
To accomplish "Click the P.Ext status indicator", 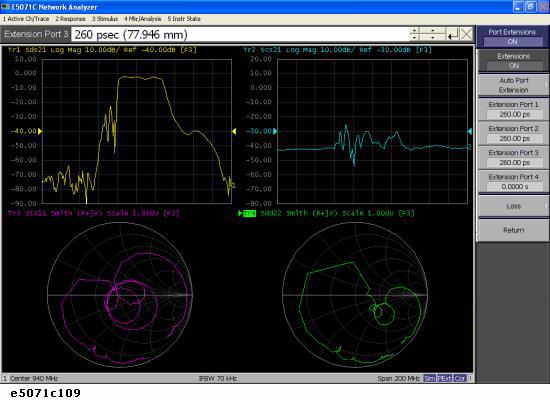I will click(444, 378).
